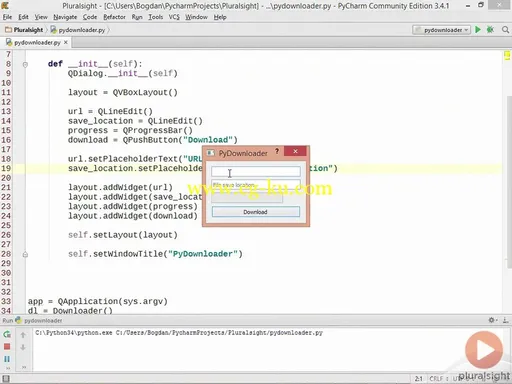Pause output with the blue pause icon
Screen dimensions: 512x384
7,359
